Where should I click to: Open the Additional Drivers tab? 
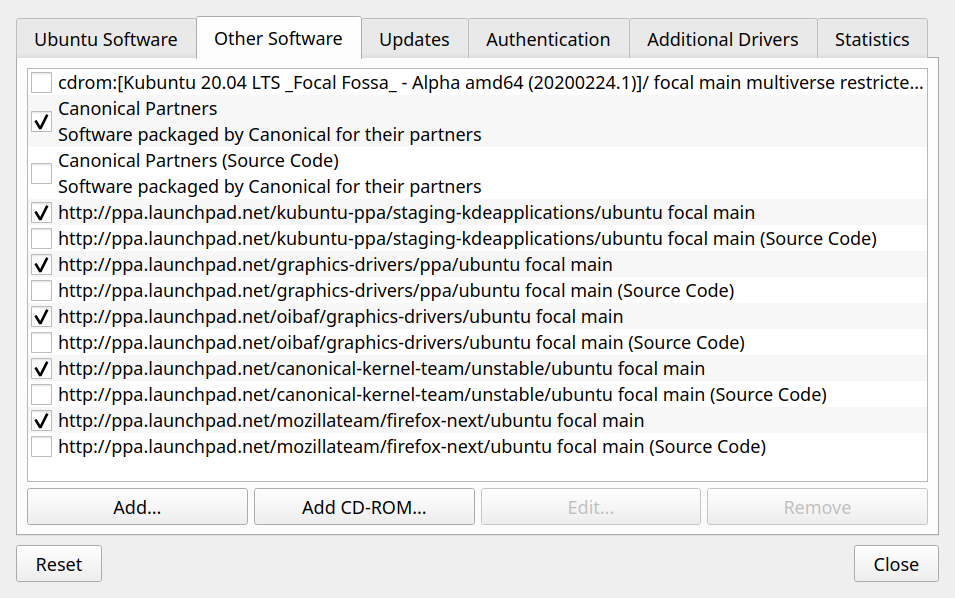722,40
